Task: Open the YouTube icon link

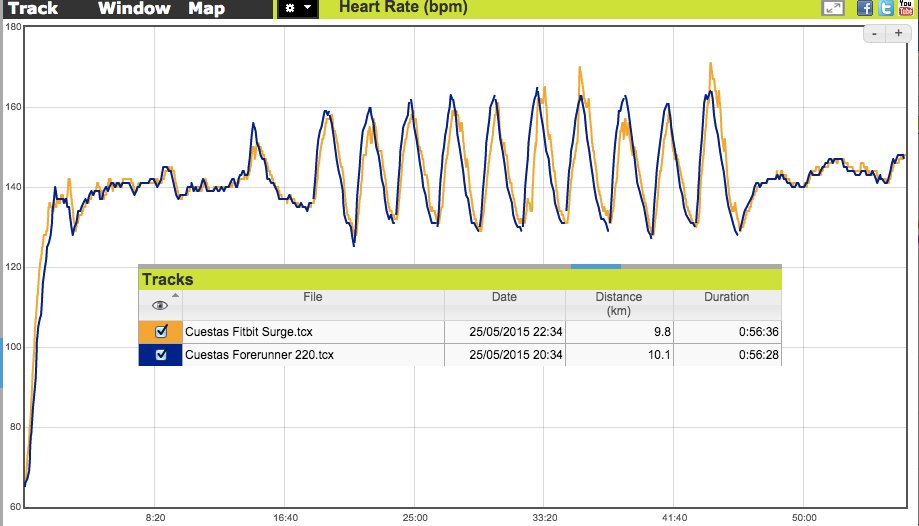Action: pos(906,8)
